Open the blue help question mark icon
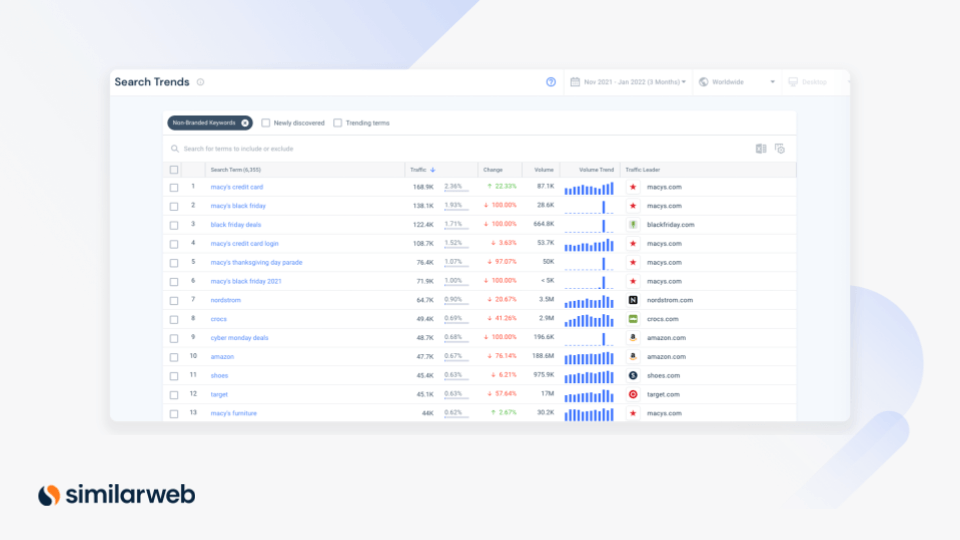 551,82
